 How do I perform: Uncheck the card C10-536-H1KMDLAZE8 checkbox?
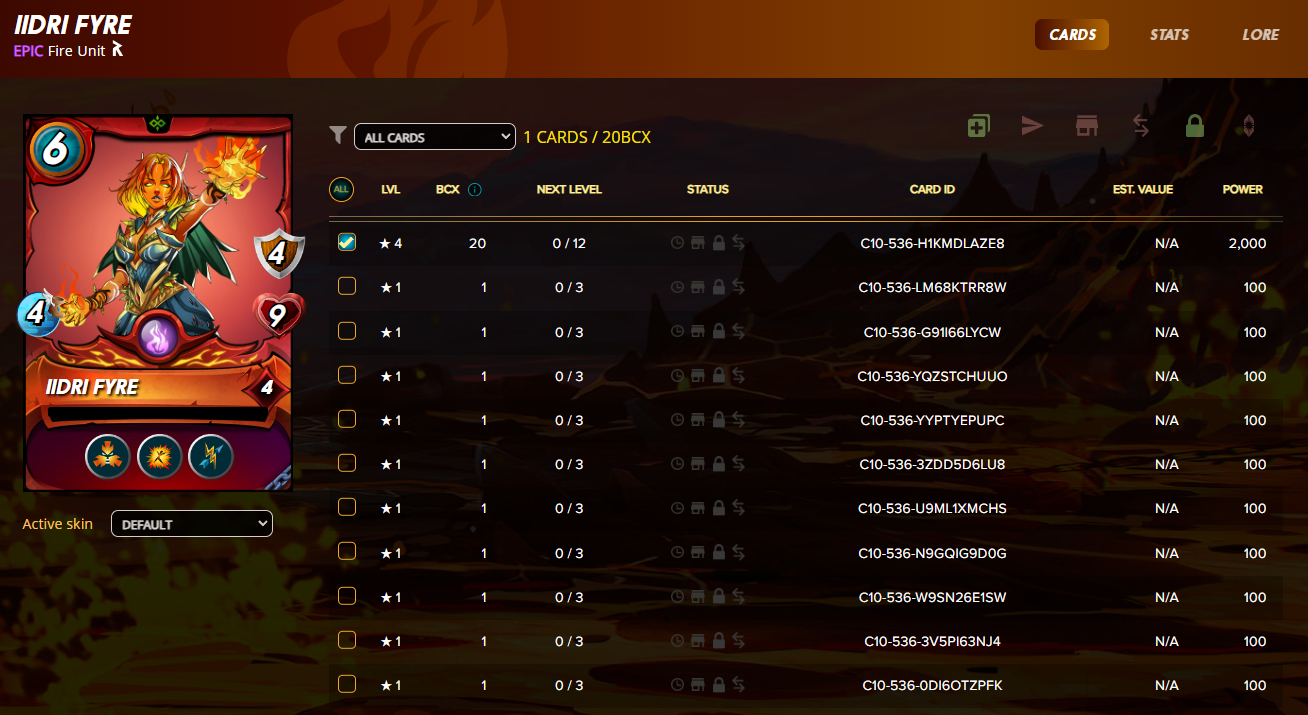pos(347,242)
